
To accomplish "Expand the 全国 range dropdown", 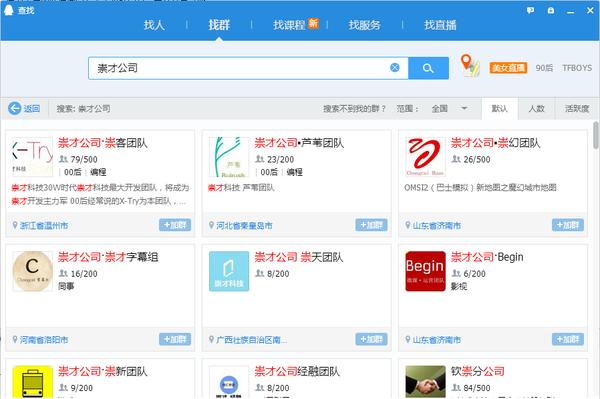I will tap(449, 109).
